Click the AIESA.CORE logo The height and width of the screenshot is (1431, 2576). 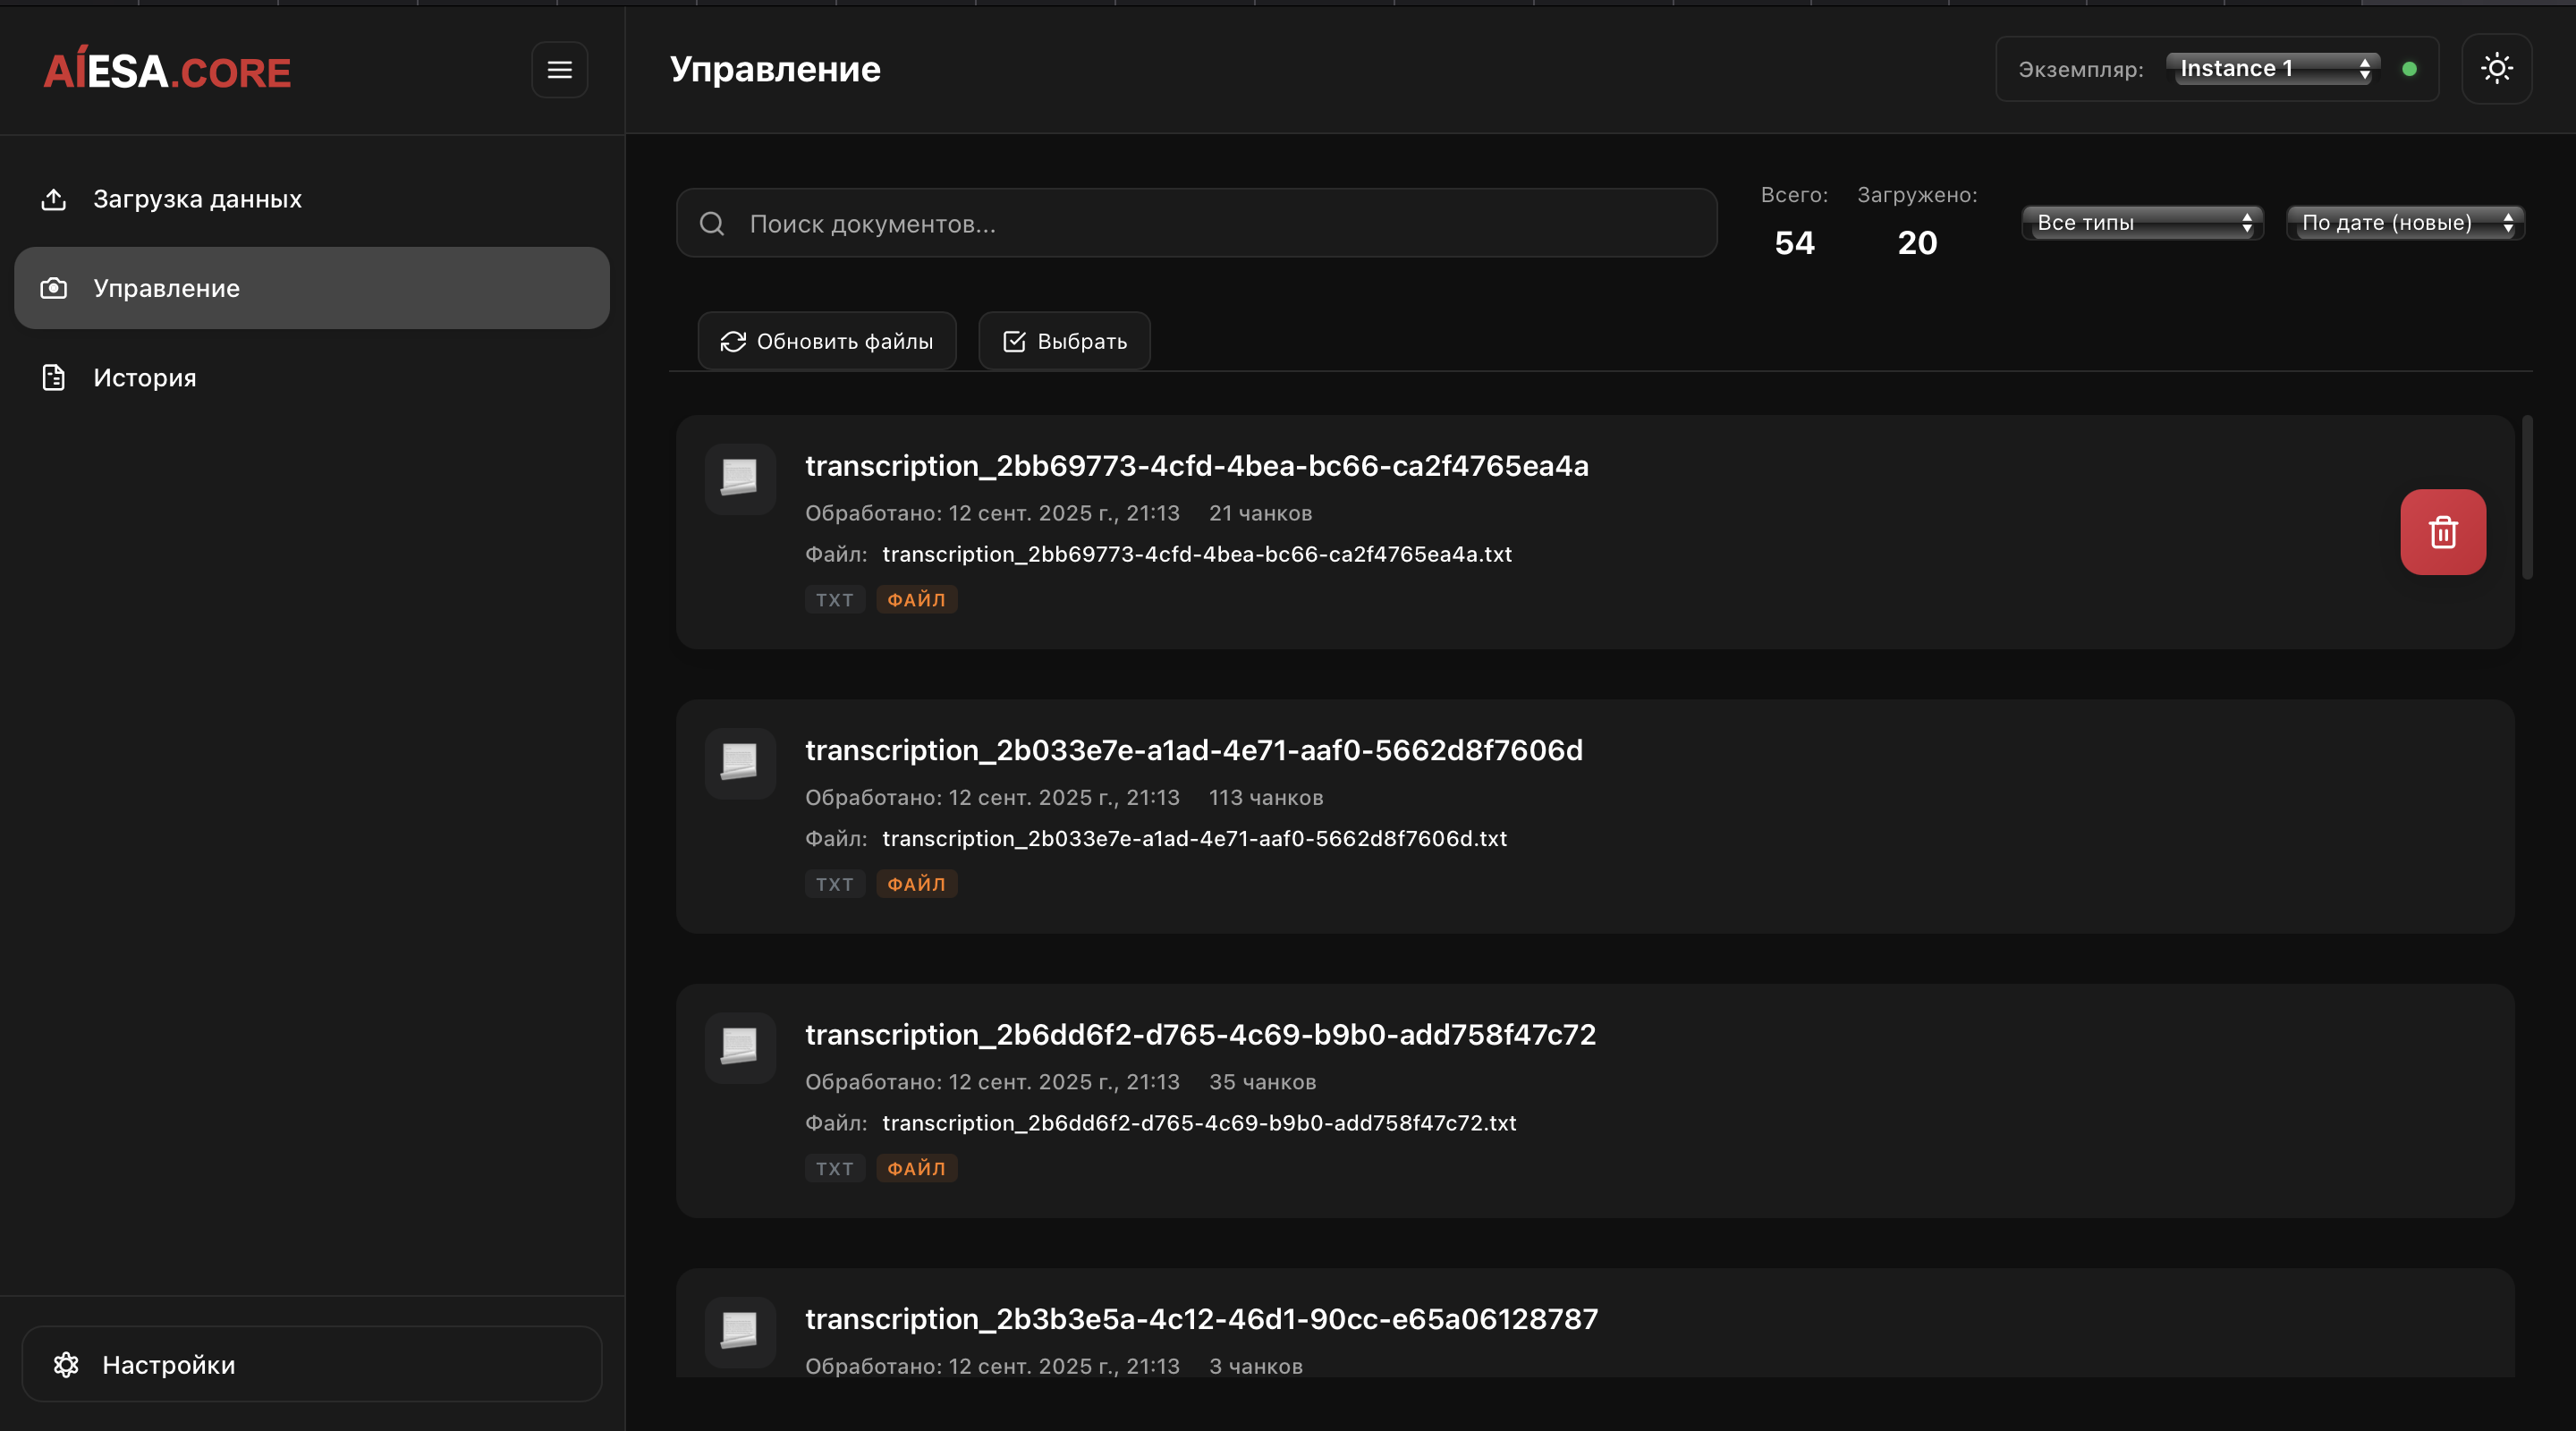(x=167, y=71)
